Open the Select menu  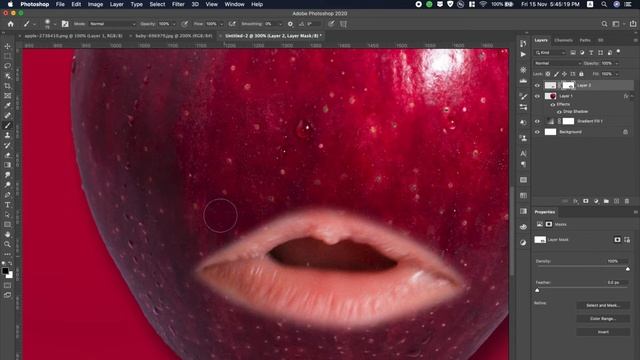click(x=157, y=4)
